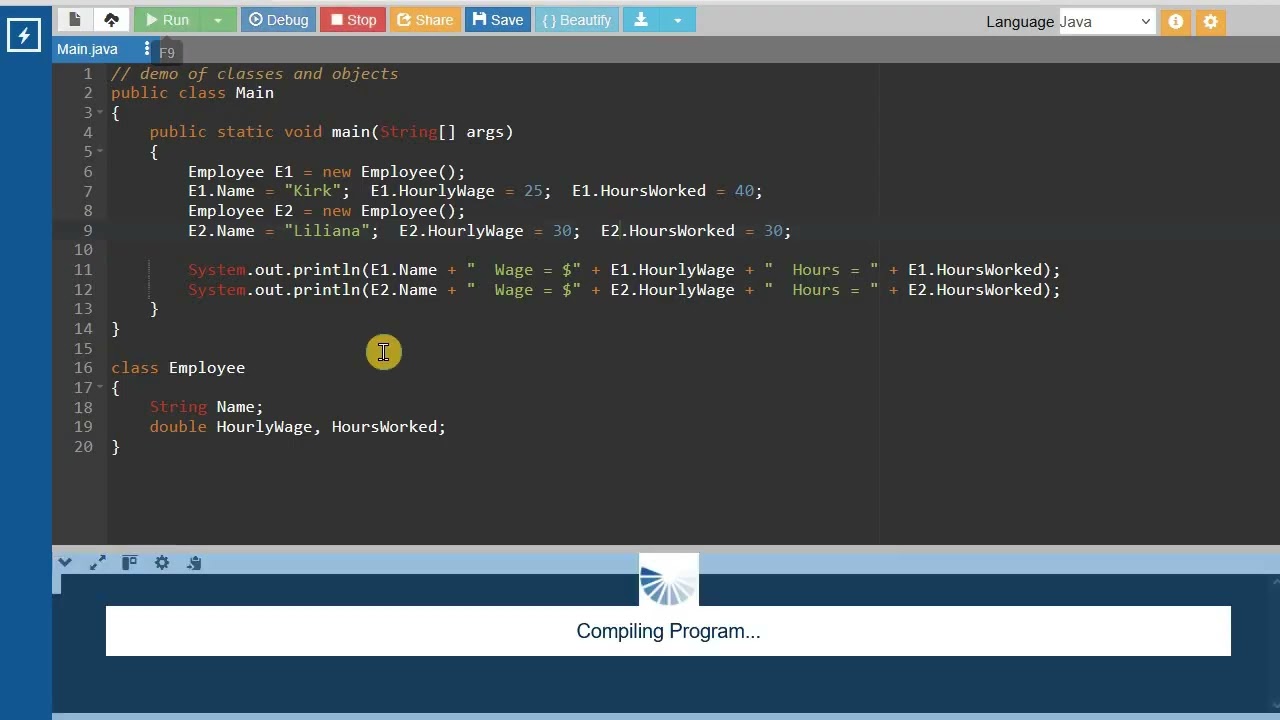Change the console panel layout icon
Viewport: 1280px width, 720px height.
(129, 563)
